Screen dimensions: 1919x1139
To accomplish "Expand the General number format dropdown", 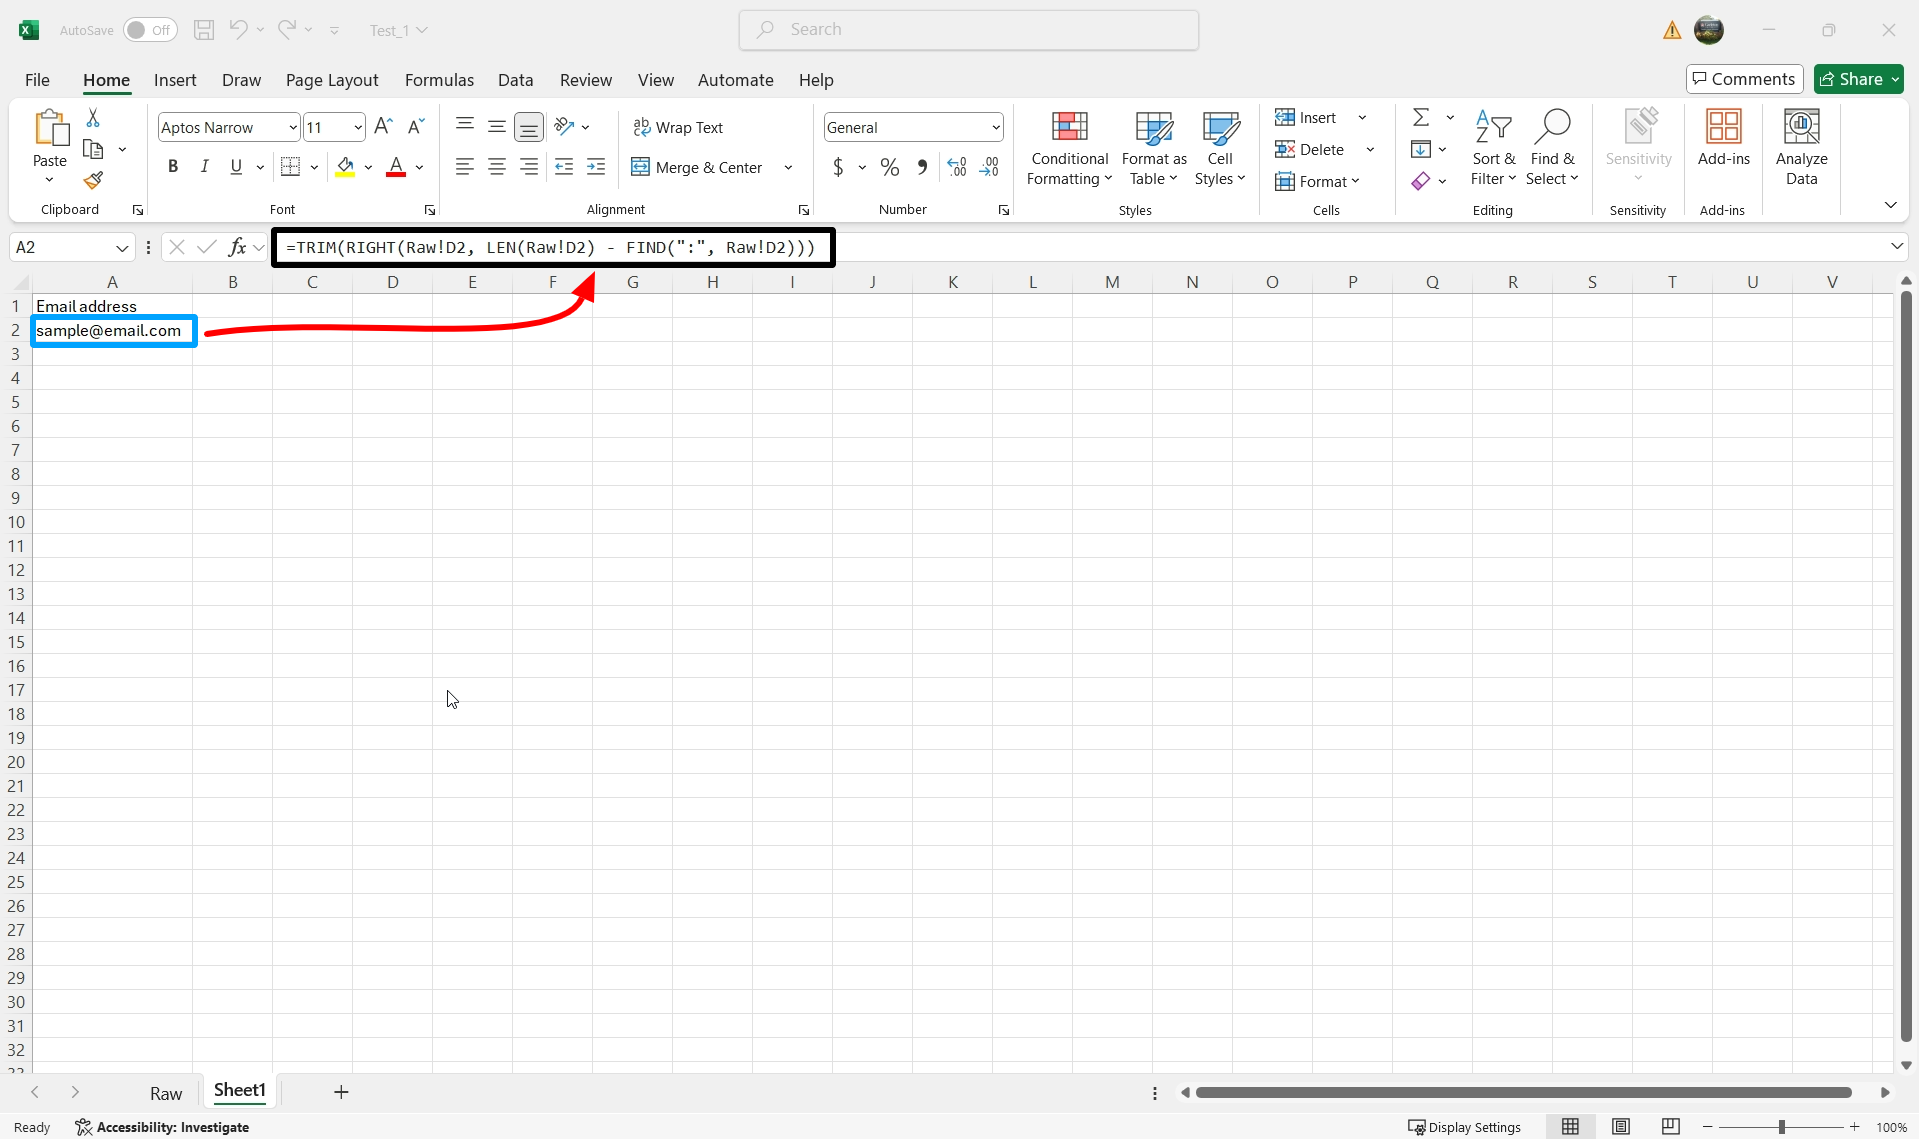I will (x=996, y=127).
